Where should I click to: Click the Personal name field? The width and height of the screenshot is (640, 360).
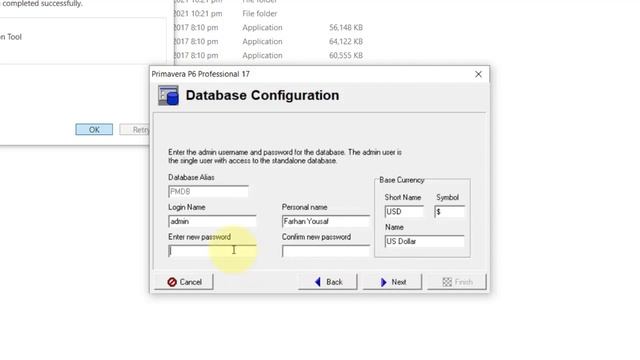pos(326,221)
